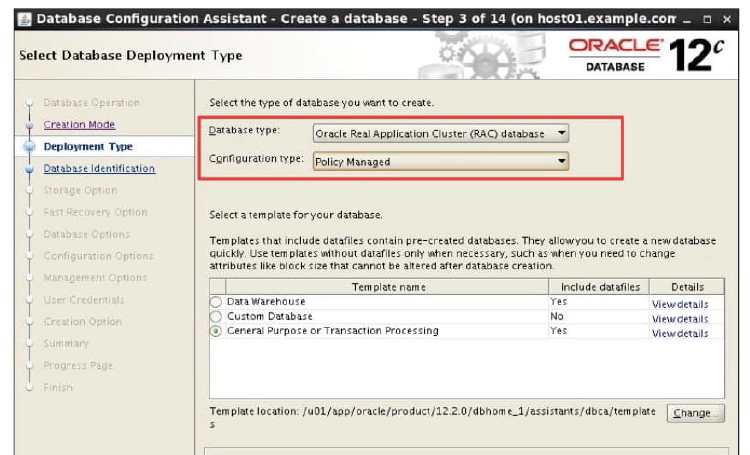Click Database Options step in sidebar
Image resolution: width=750 pixels, height=455 pixels.
pyautogui.click(x=87, y=234)
